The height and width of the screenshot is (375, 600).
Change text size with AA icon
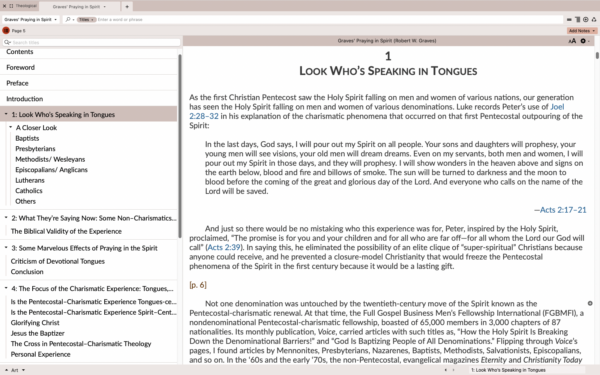(x=572, y=41)
